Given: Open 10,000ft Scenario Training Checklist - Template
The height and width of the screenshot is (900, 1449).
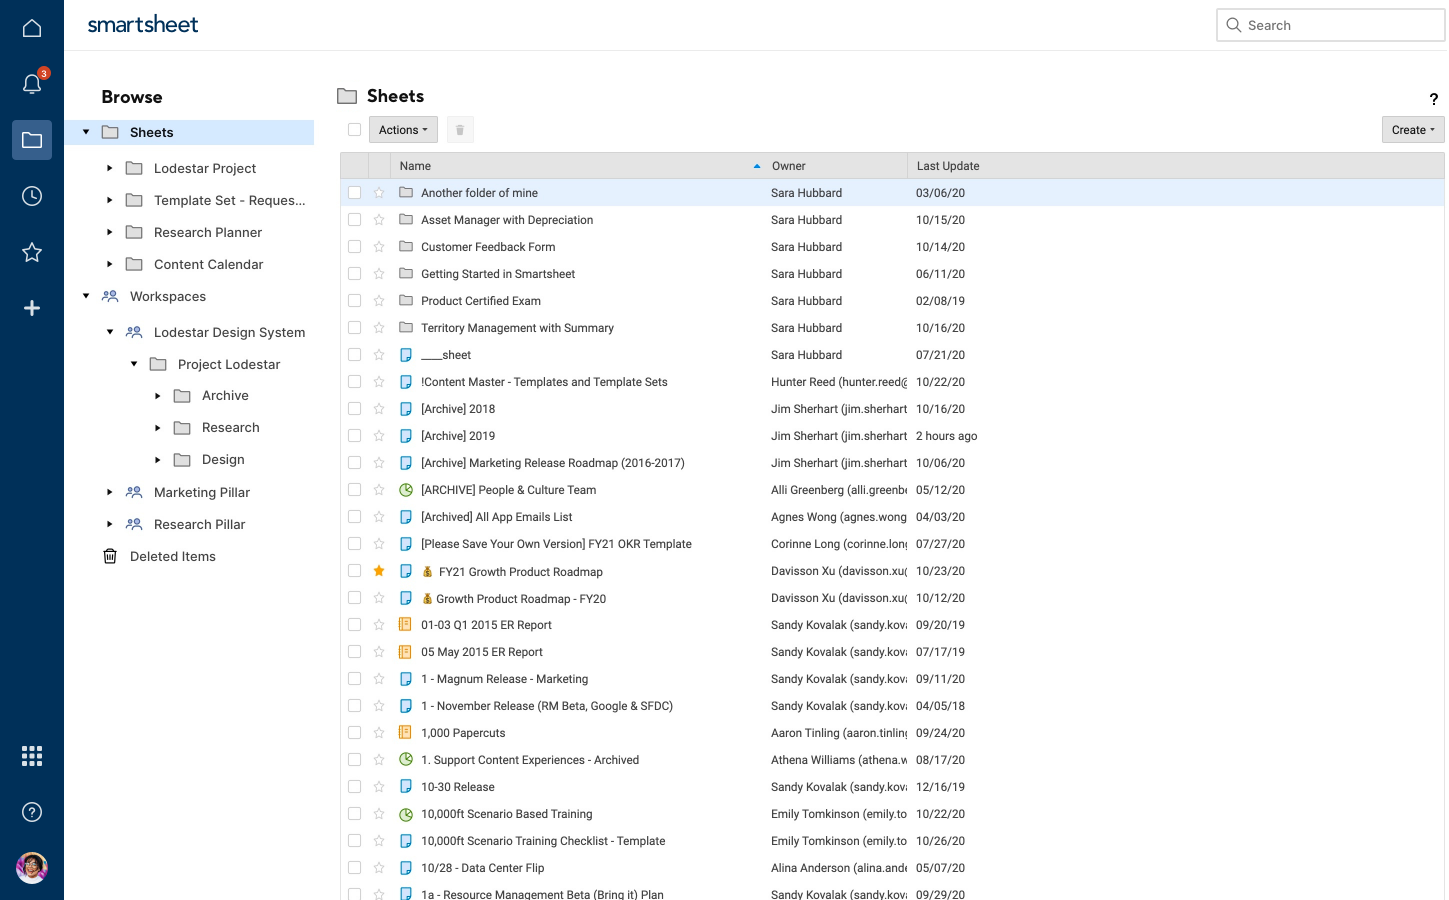Looking at the screenshot, I should coord(543,841).
